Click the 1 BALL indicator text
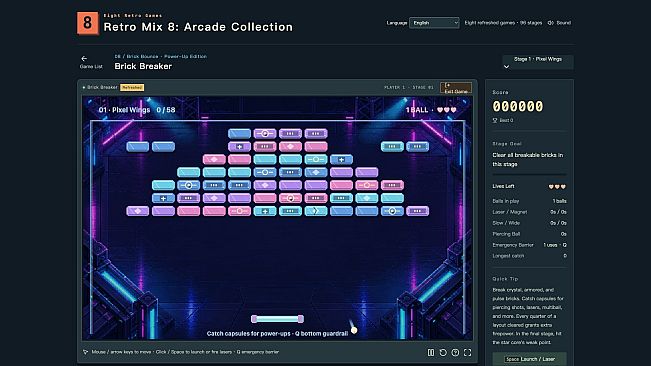Screen dimensions: 651x366 click(417, 110)
